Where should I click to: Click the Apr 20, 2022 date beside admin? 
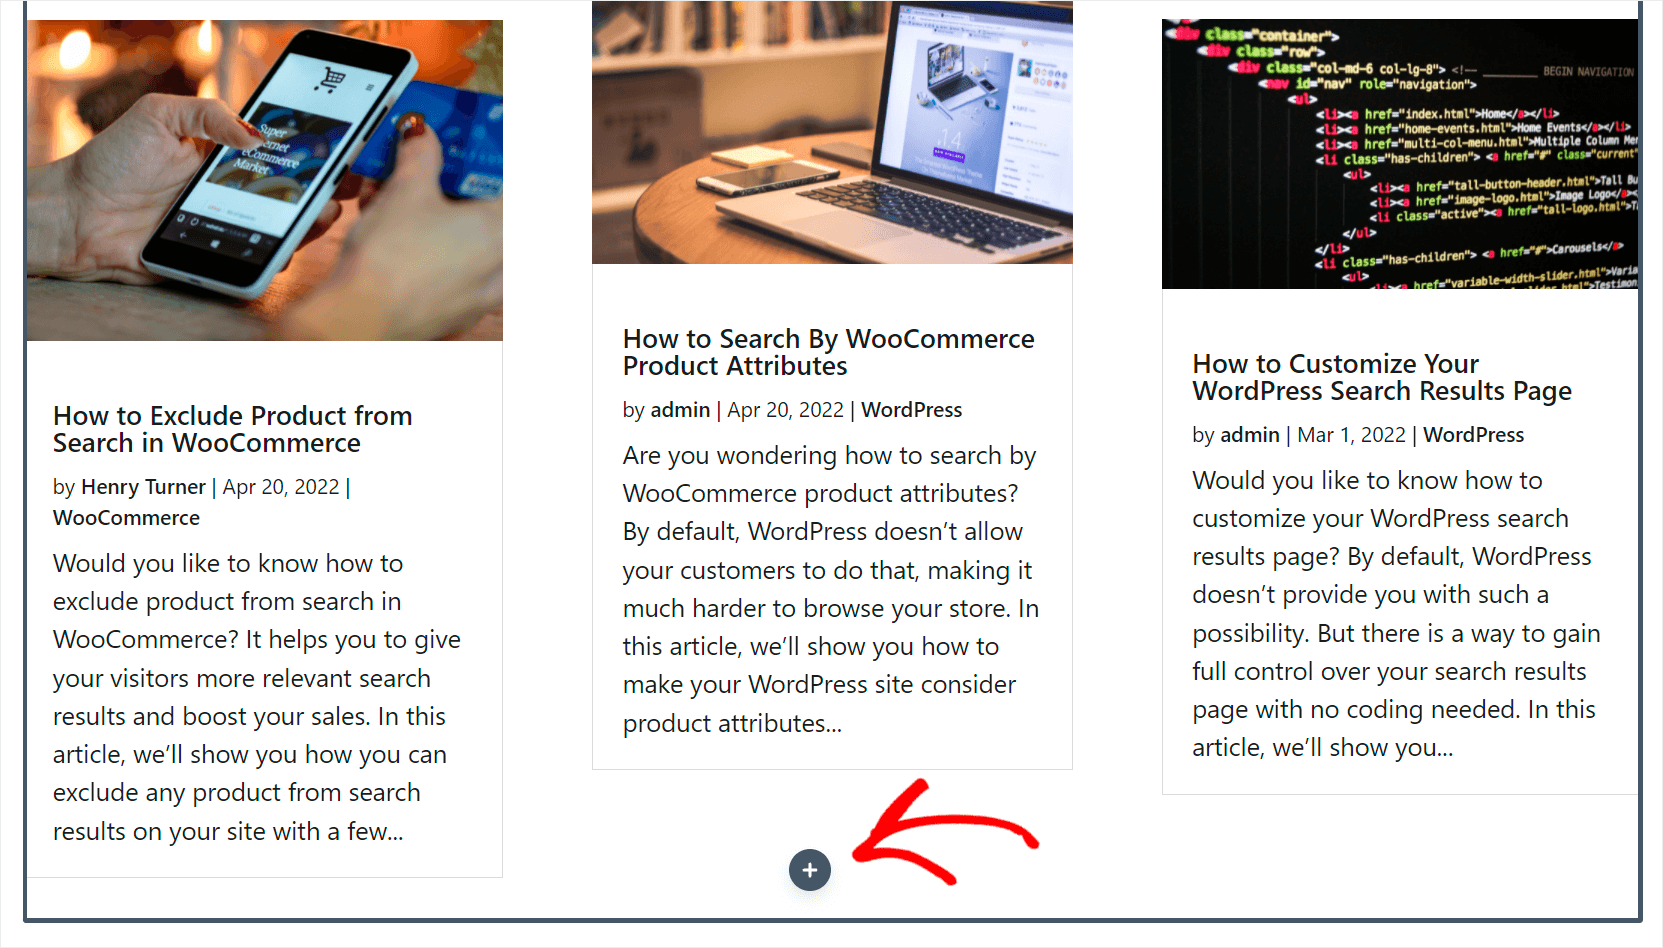point(785,410)
